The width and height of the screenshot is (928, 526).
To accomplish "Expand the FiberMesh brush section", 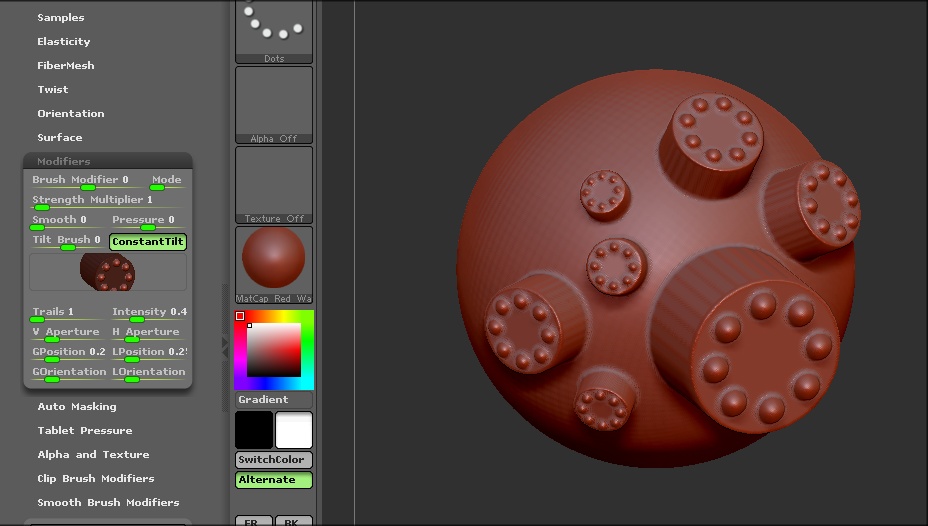I will [66, 66].
